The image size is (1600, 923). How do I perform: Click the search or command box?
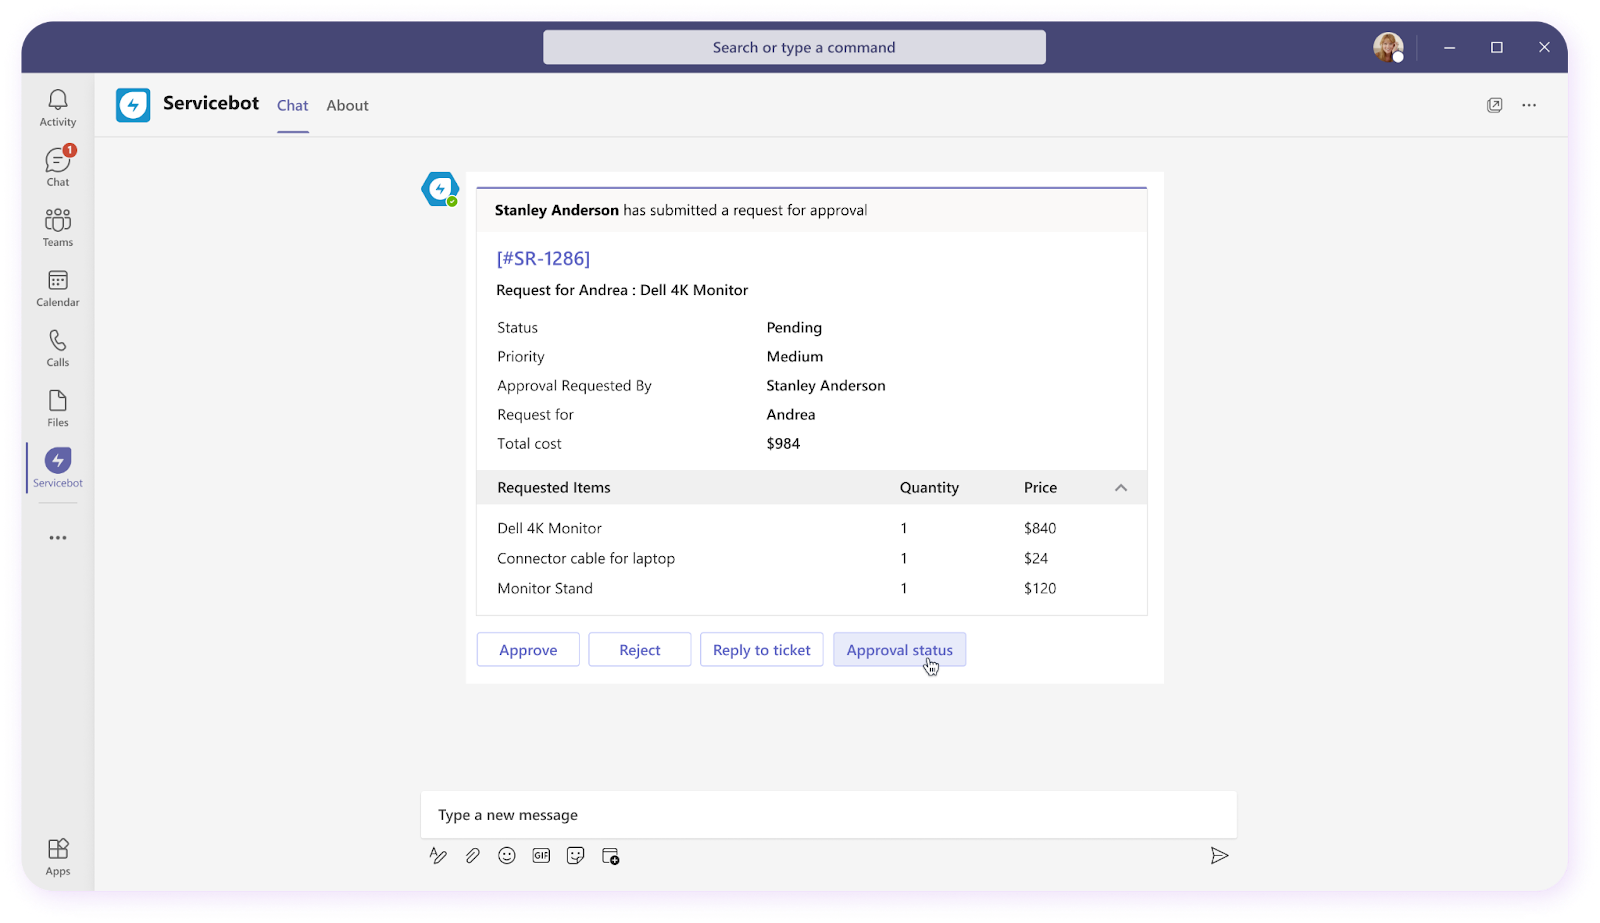[x=794, y=47]
